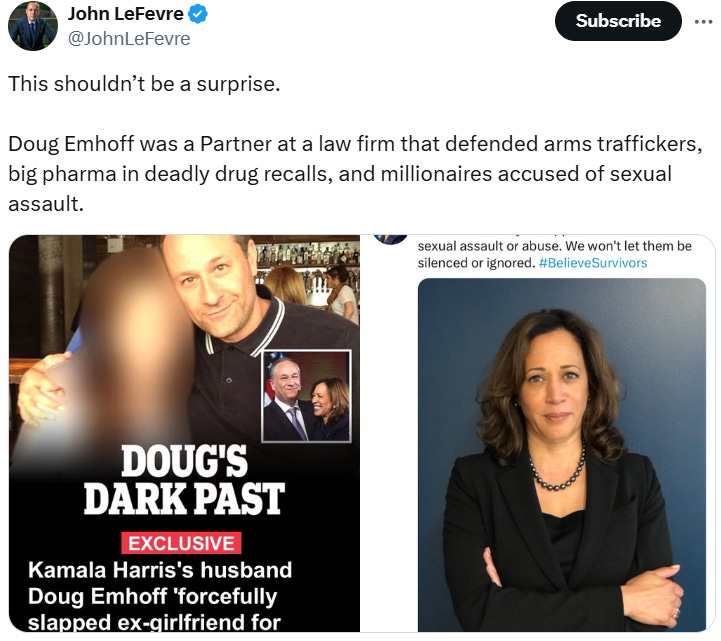Click the blue verified checkmark badge

198,14
